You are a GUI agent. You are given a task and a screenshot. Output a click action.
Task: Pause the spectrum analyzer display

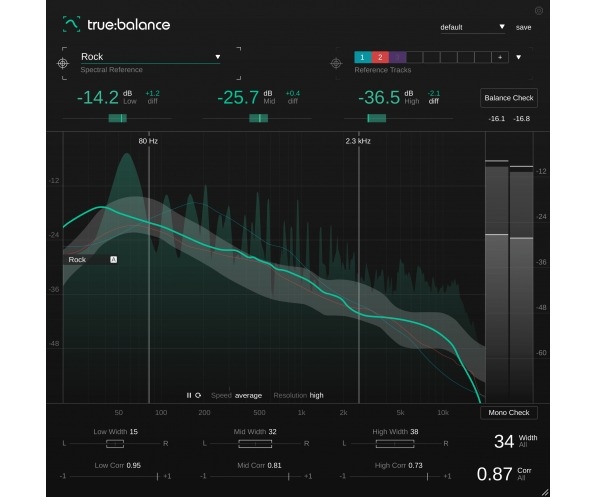point(188,395)
